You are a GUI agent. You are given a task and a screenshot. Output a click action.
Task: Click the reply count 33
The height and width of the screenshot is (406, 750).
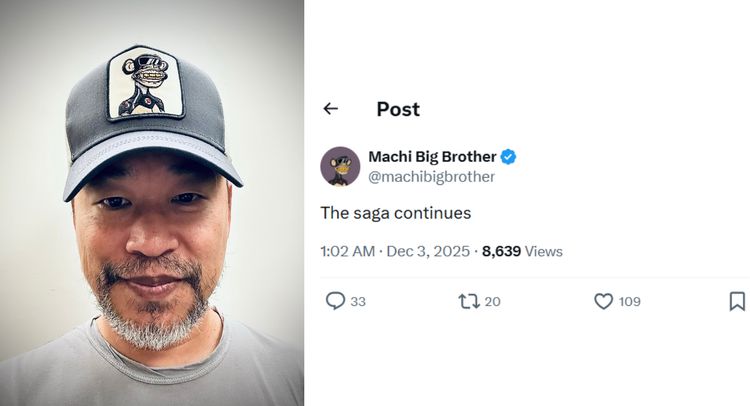tap(358, 302)
